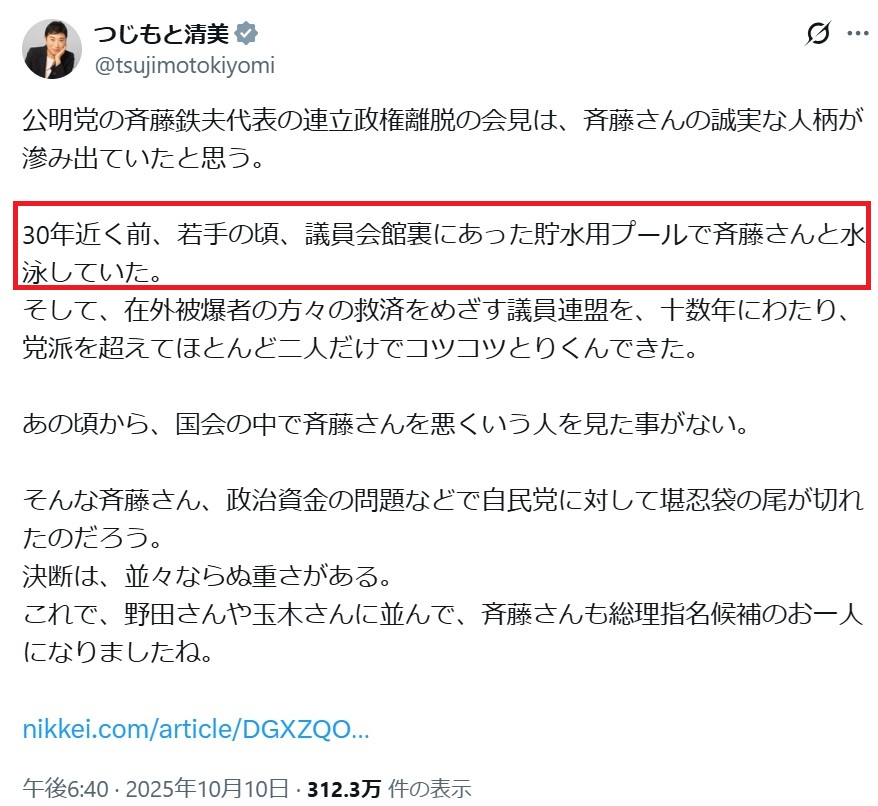Click the display name つじもと清美
The image size is (878, 806).
(162, 34)
